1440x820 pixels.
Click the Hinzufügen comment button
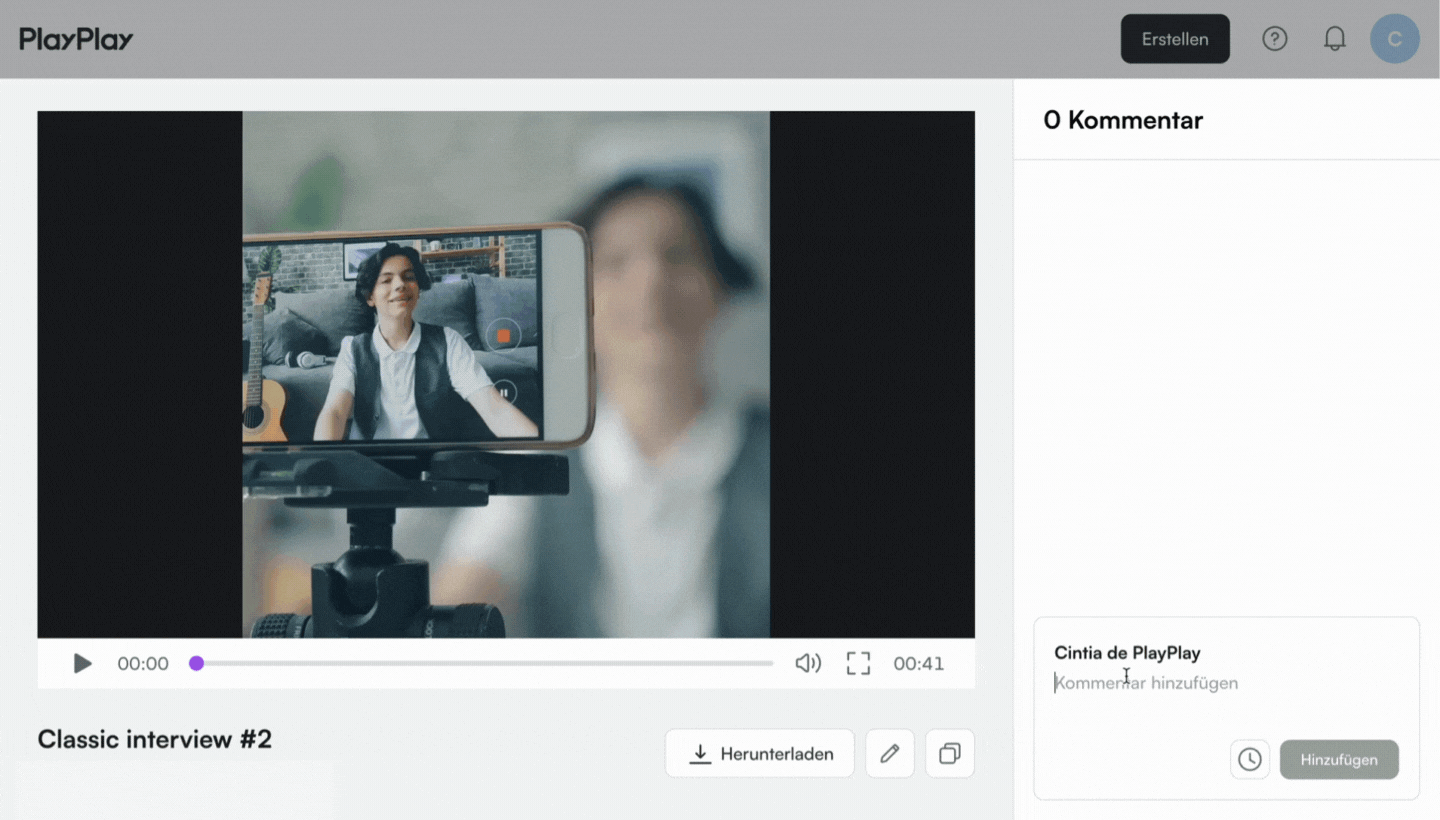coord(1339,759)
